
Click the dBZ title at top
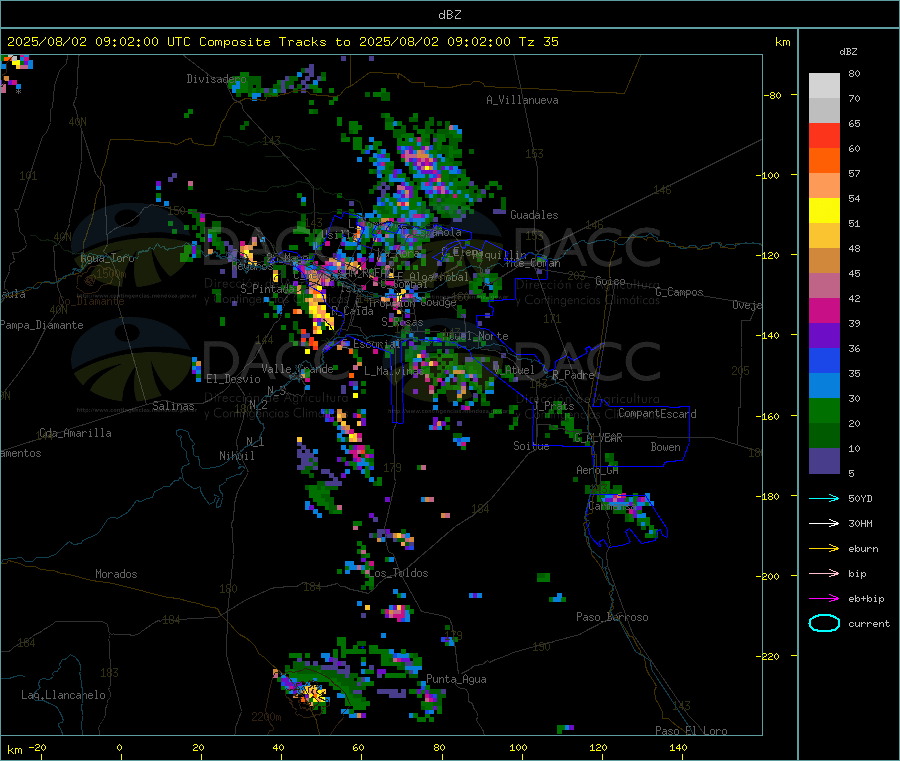pos(449,15)
